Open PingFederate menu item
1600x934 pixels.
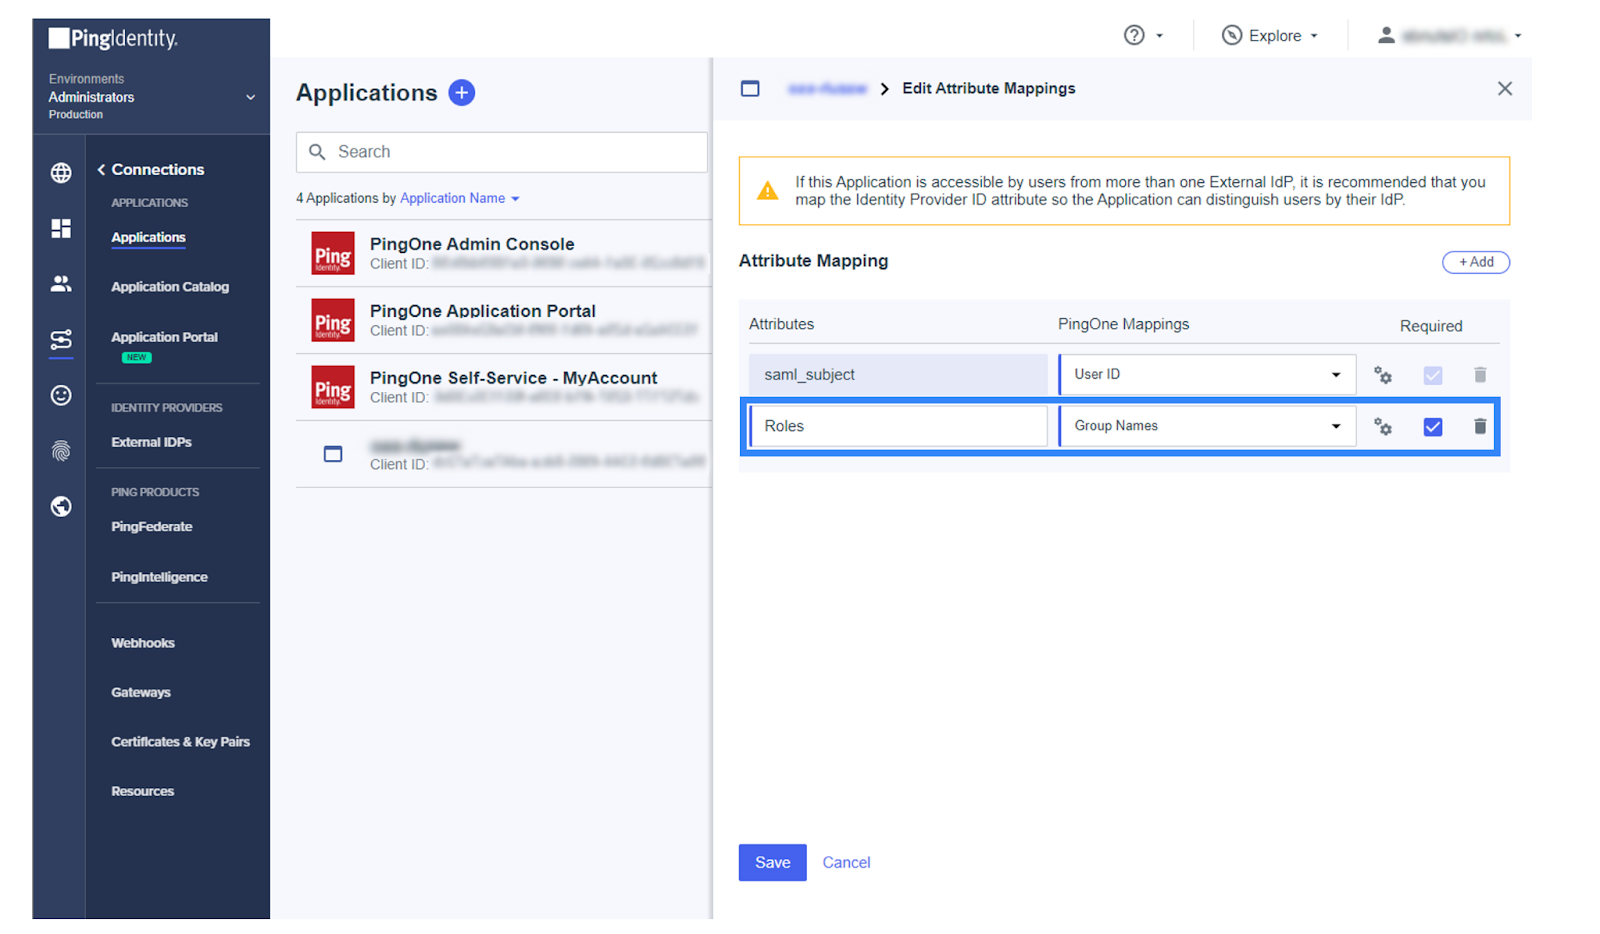click(x=152, y=527)
